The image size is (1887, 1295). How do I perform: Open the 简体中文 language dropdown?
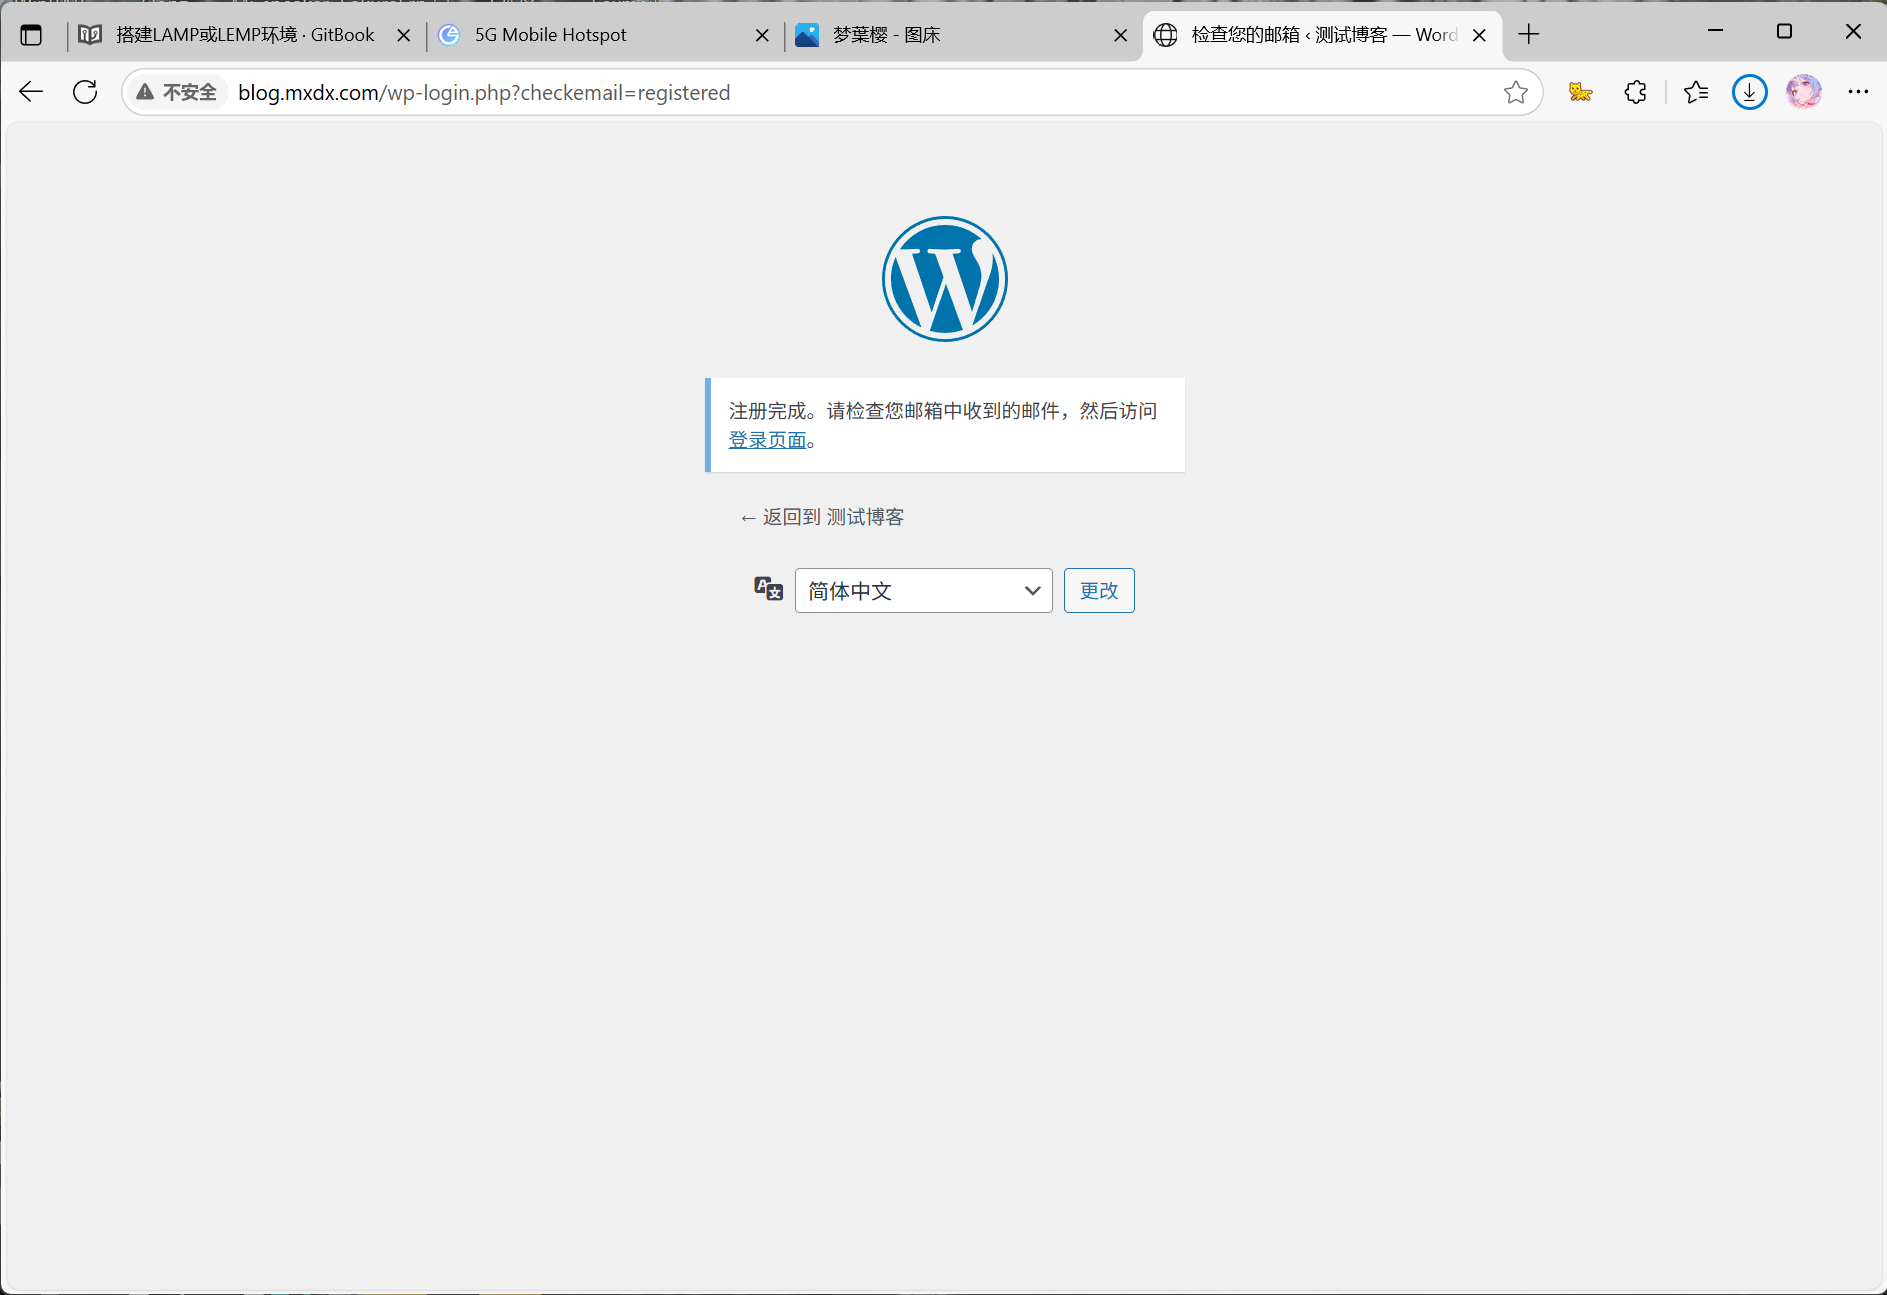(923, 590)
